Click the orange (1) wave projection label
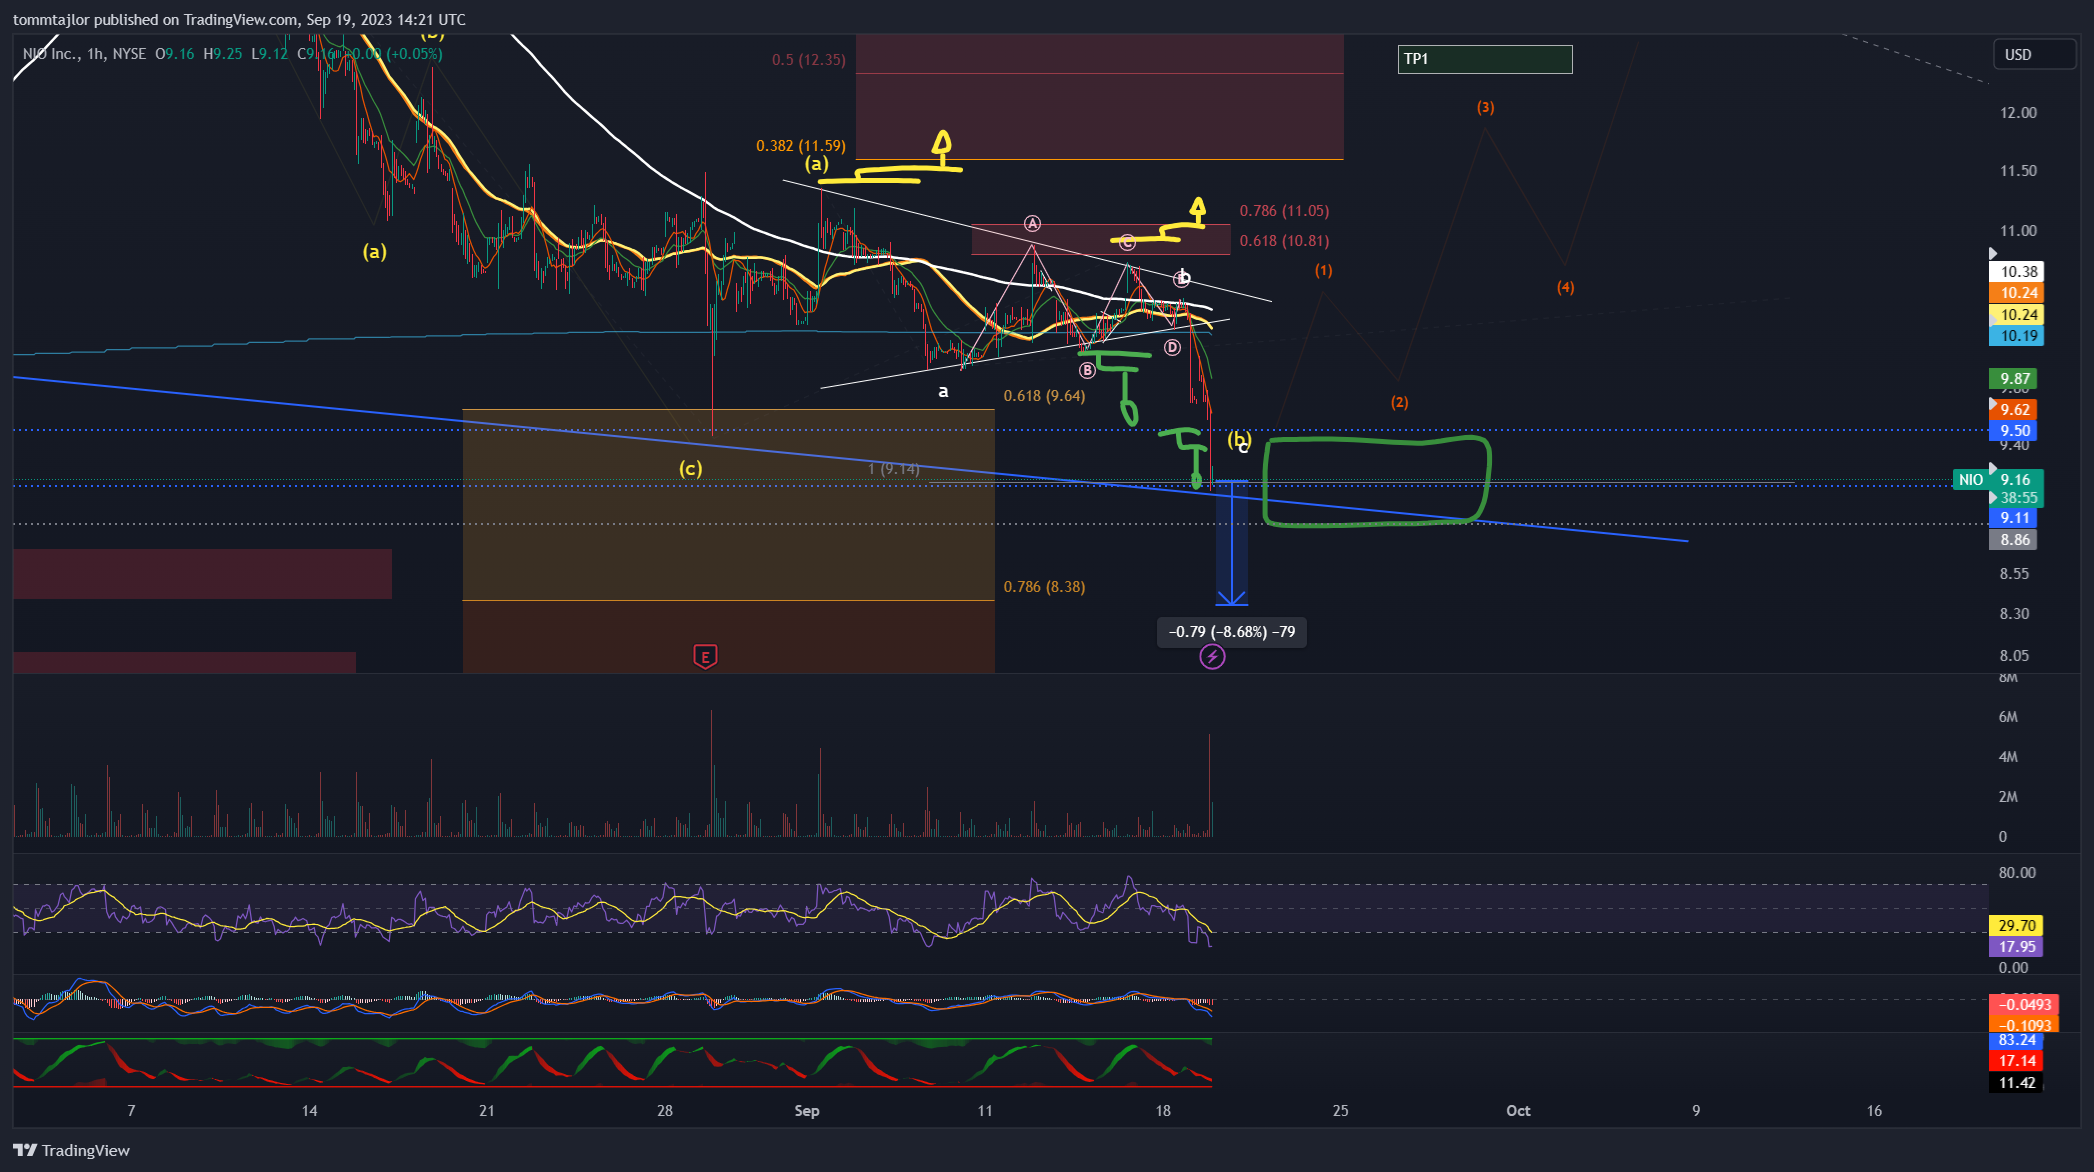2094x1172 pixels. tap(1323, 271)
